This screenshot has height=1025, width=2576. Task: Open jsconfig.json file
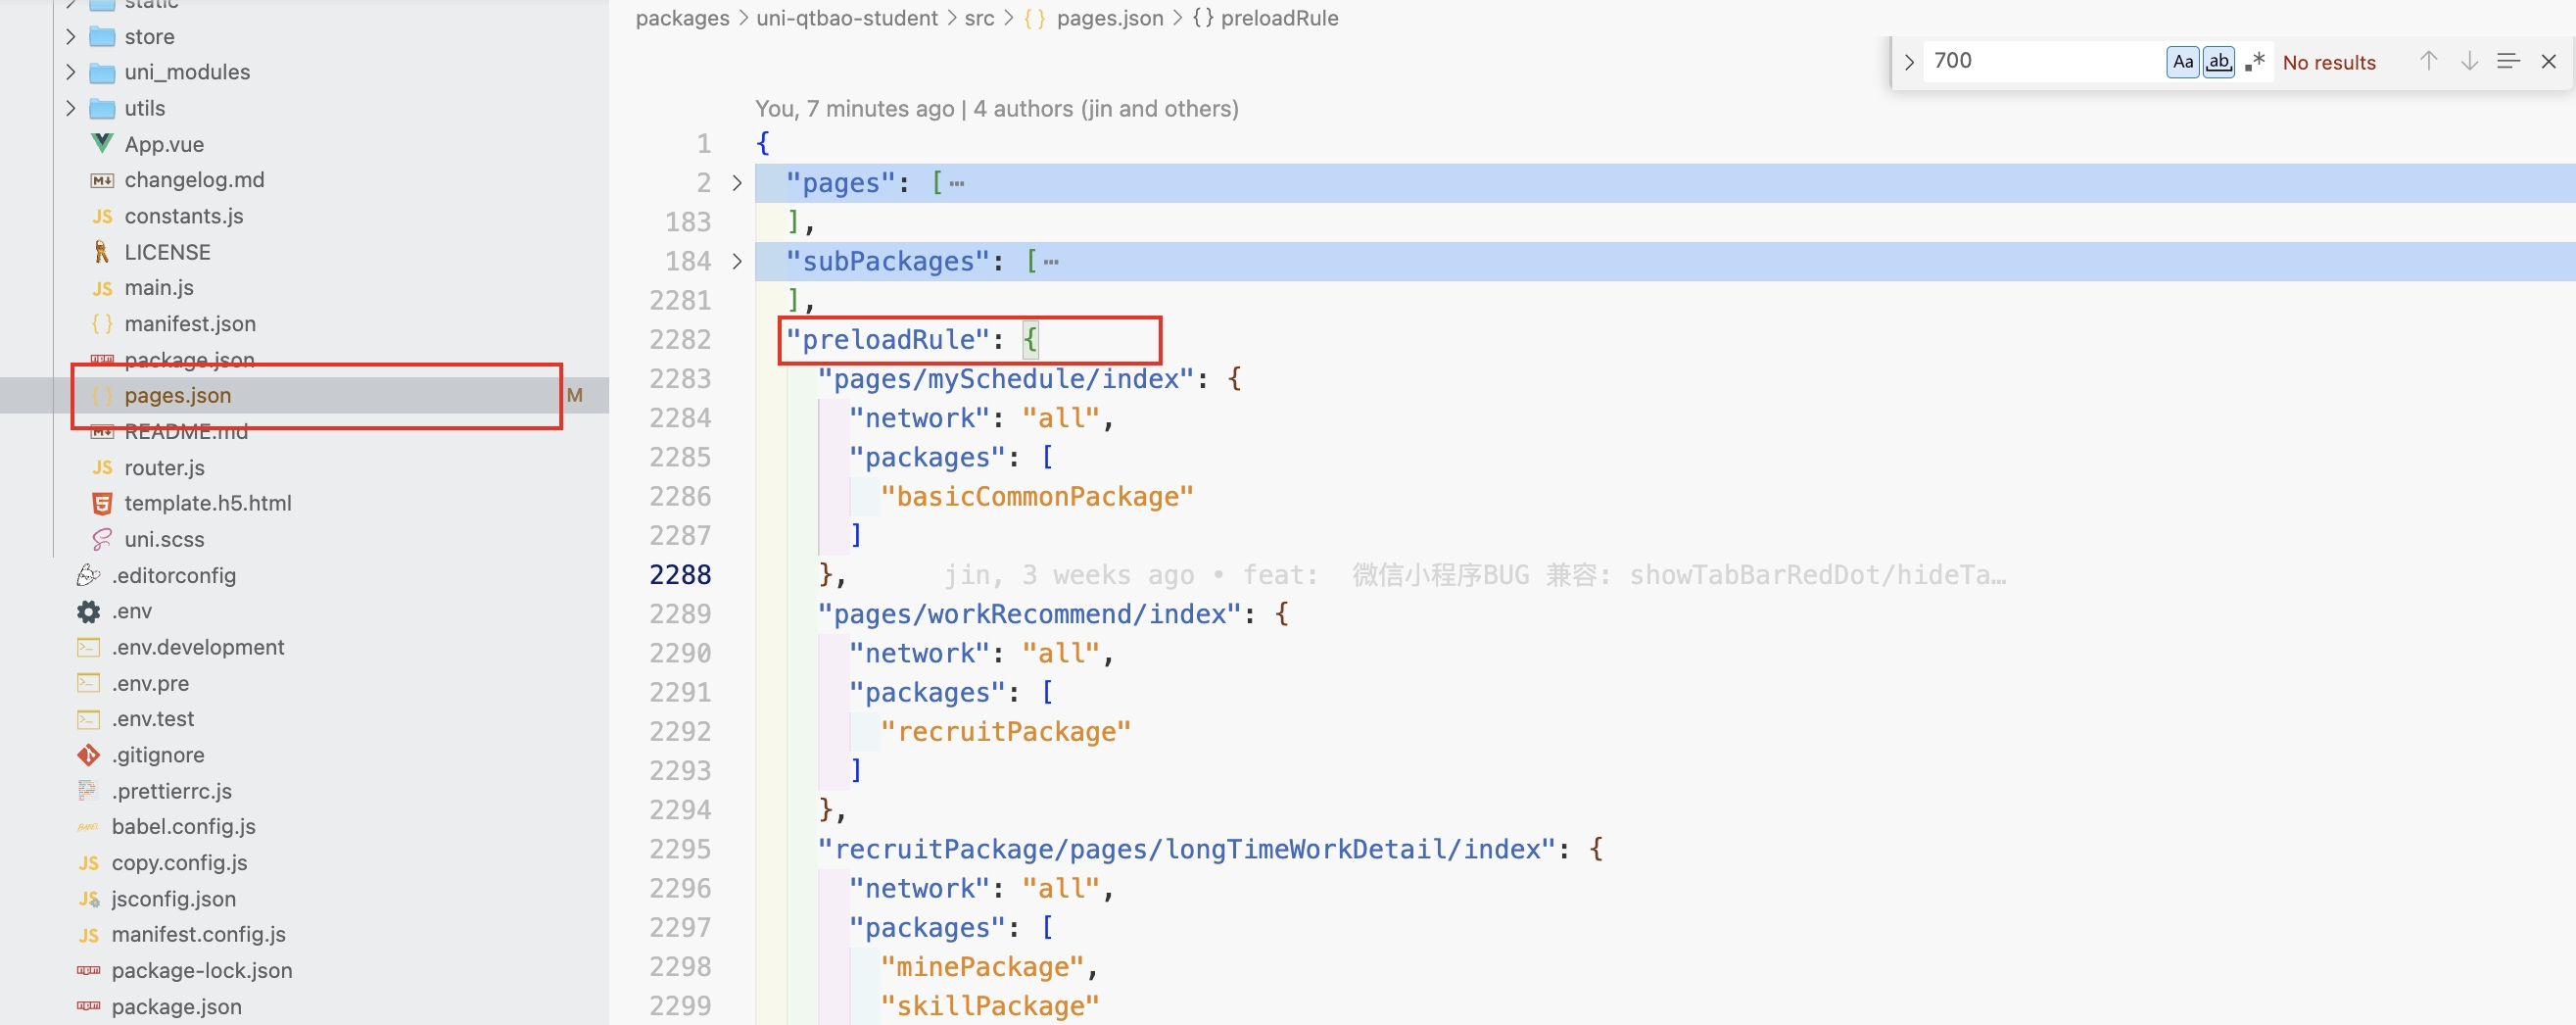[x=173, y=898]
